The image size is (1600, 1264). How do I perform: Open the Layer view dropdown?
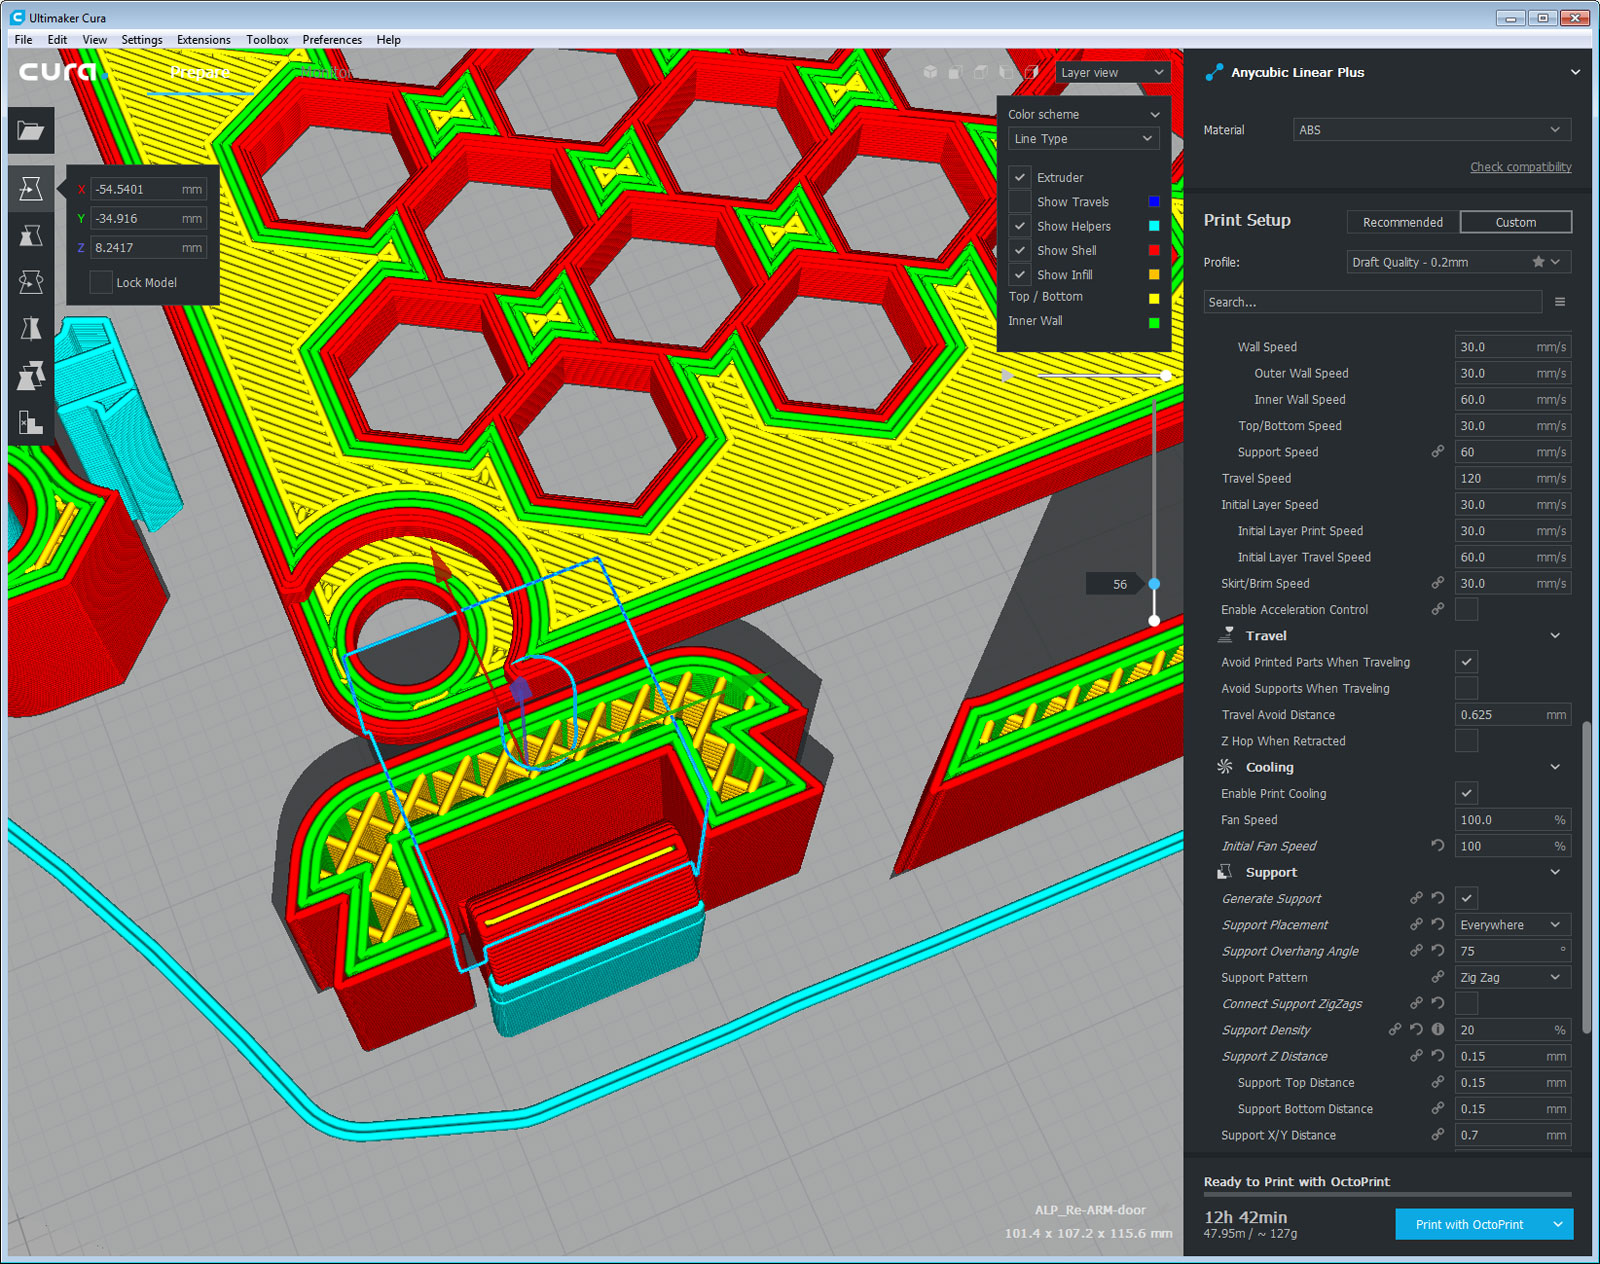[1112, 72]
